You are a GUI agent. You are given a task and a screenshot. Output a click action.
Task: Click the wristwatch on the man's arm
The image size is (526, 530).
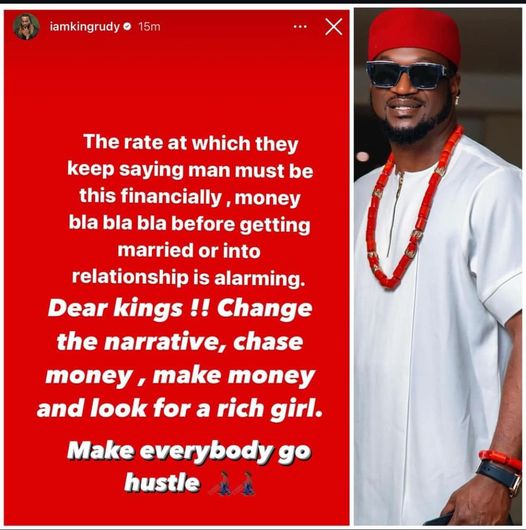[x=500, y=476]
